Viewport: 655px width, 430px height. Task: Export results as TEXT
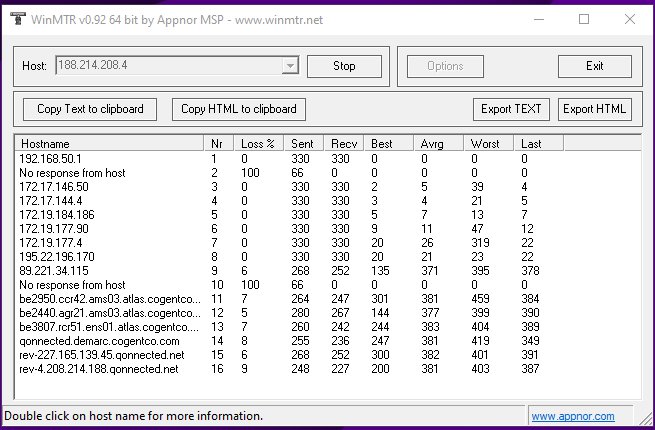[511, 109]
